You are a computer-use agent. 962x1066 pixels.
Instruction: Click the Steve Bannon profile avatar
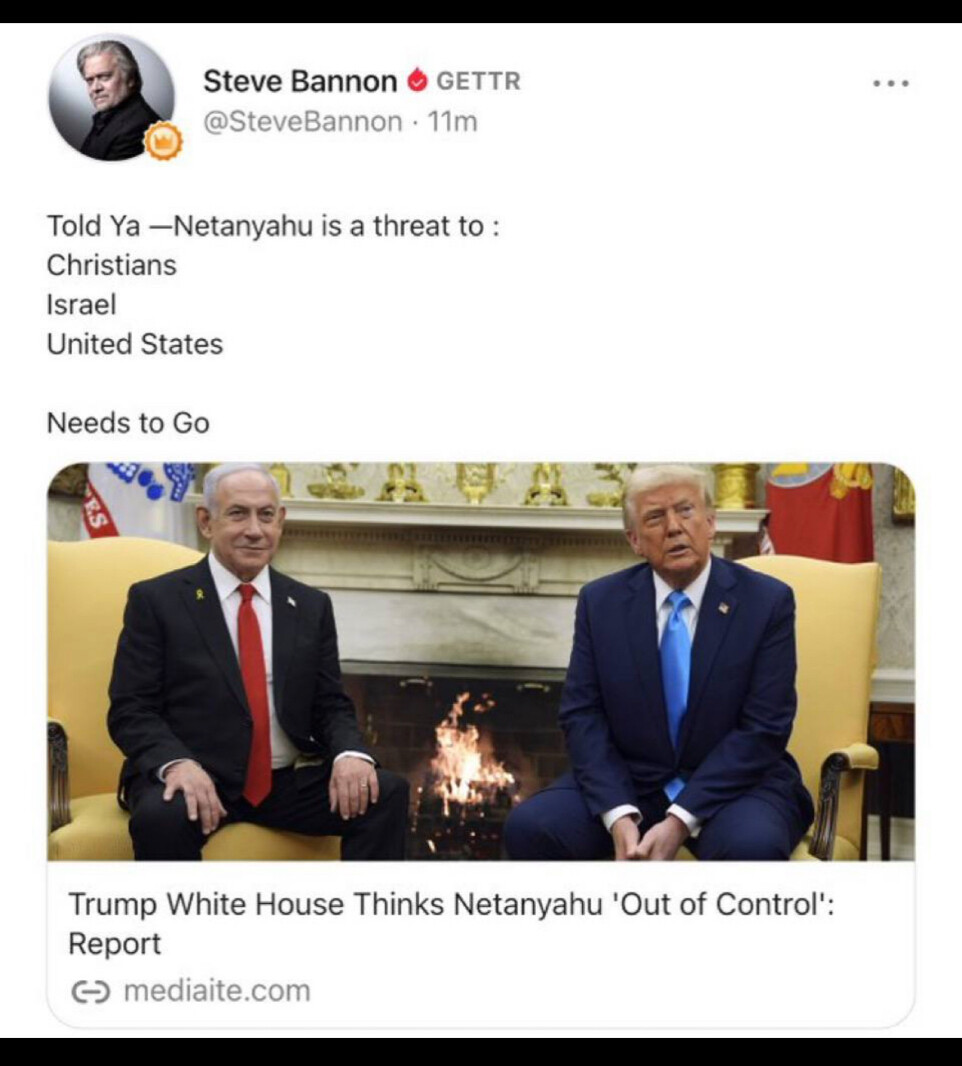click(x=111, y=97)
